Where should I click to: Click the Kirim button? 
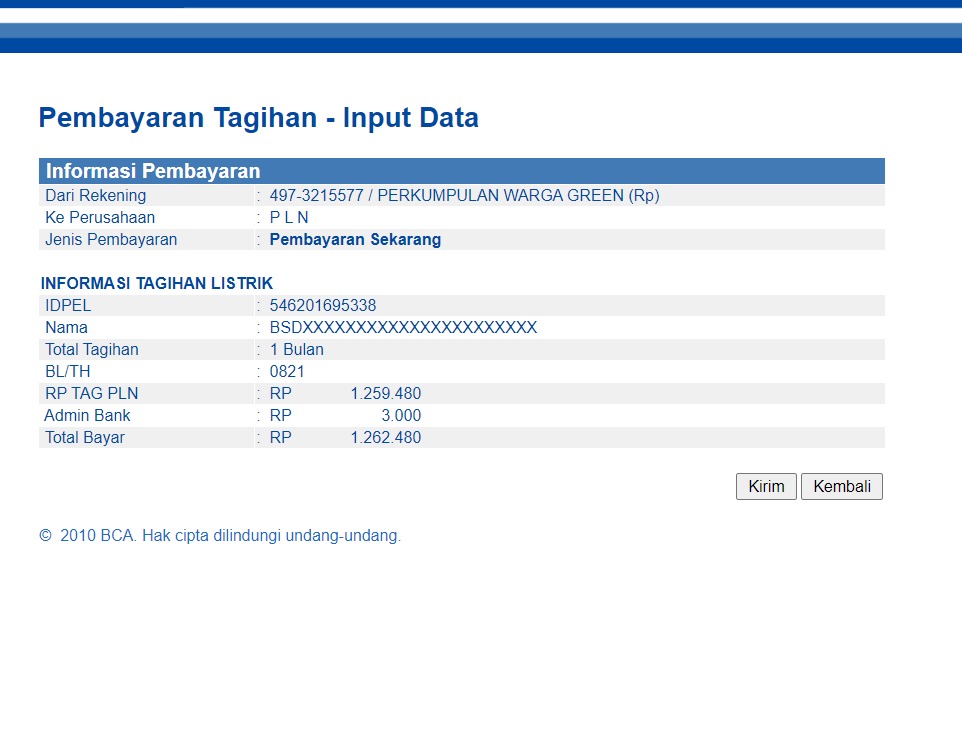(x=766, y=487)
